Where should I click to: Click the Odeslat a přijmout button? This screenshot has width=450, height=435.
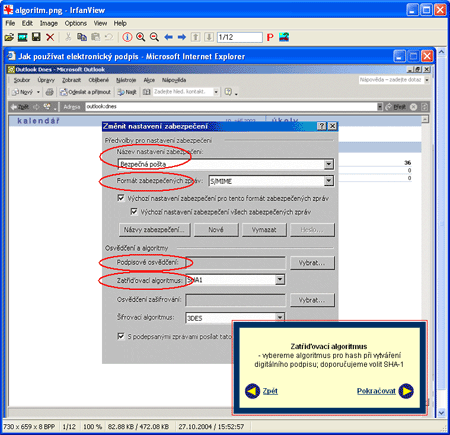(x=85, y=92)
